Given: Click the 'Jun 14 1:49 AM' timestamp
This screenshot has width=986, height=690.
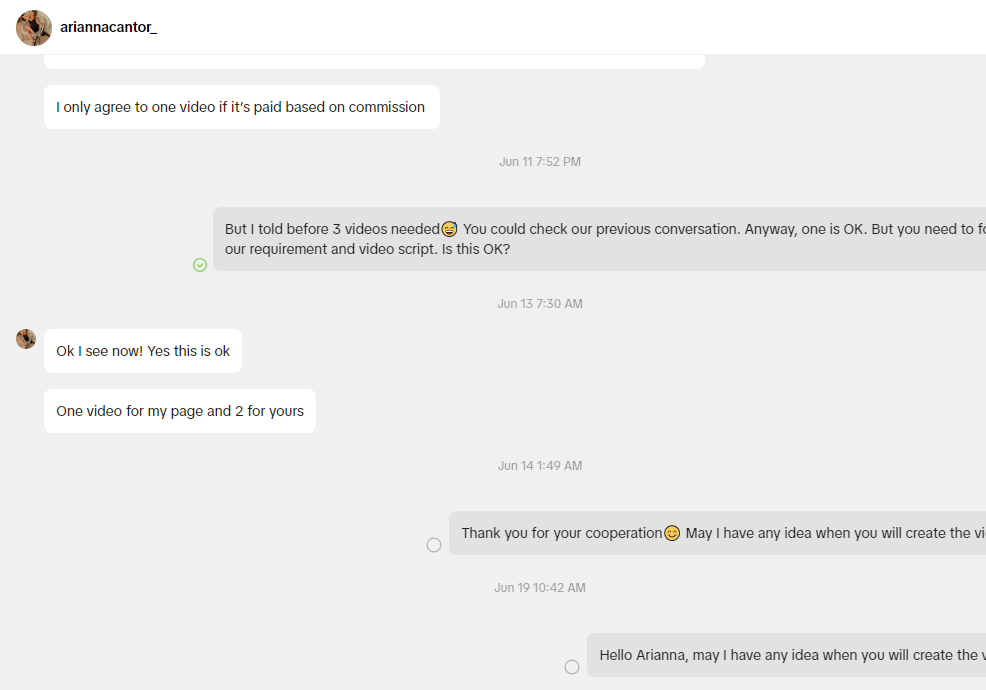Looking at the screenshot, I should click(540, 466).
